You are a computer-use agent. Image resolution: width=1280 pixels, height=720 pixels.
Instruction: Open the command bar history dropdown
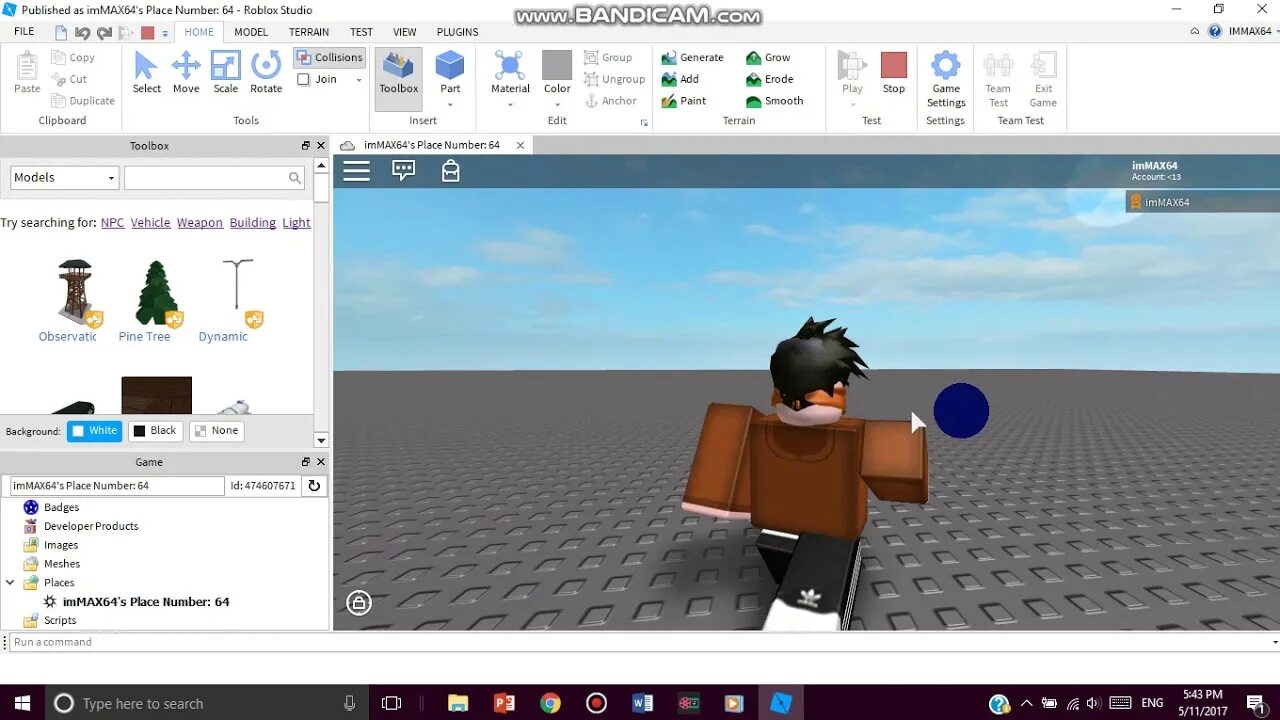(1274, 642)
